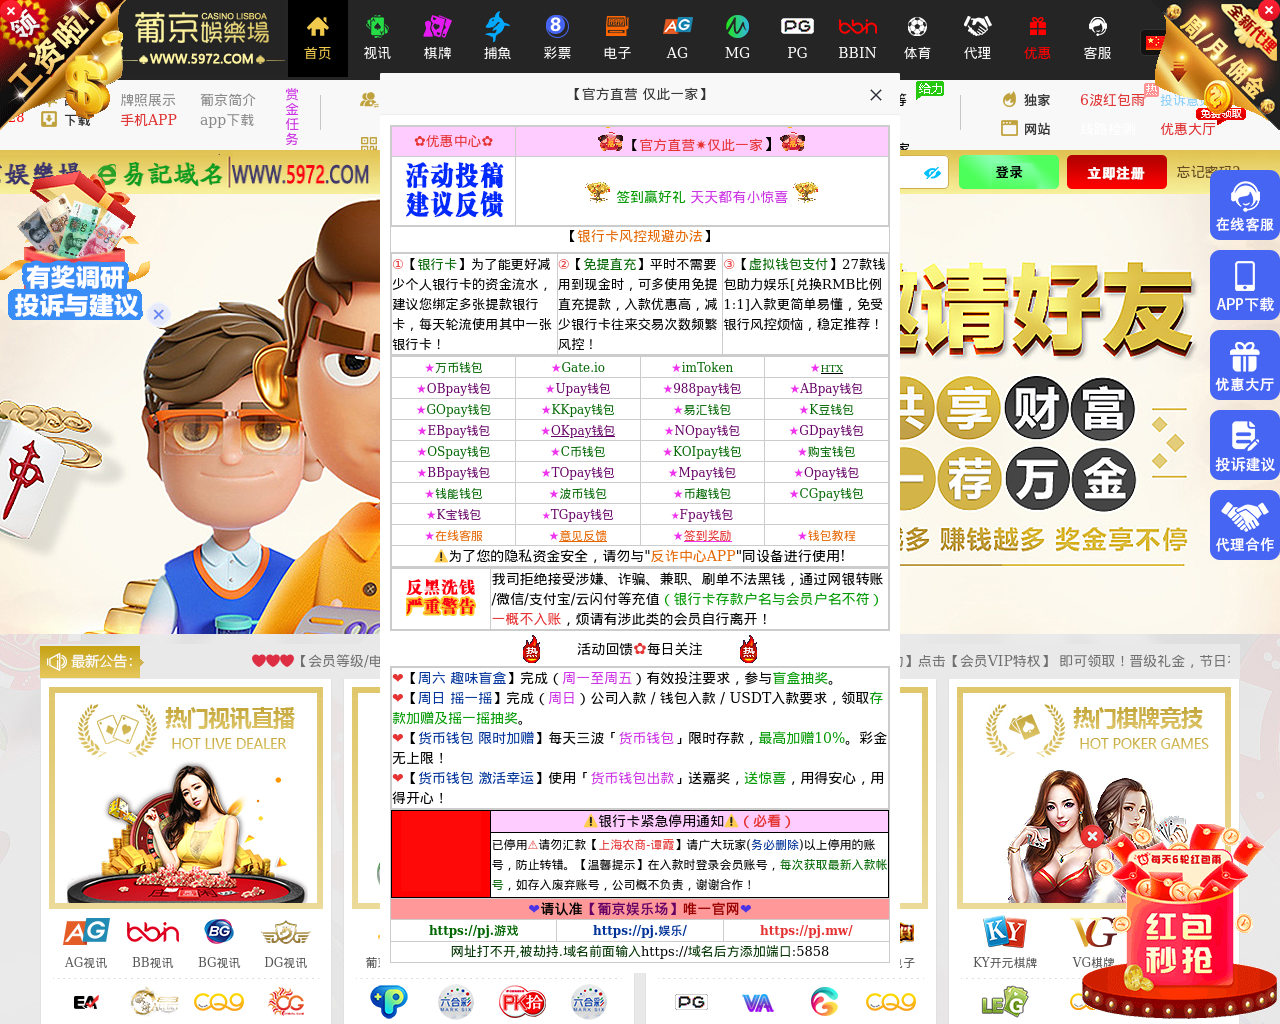Click the APP下载 side button
Viewport: 1280px width, 1024px height.
click(x=1245, y=285)
